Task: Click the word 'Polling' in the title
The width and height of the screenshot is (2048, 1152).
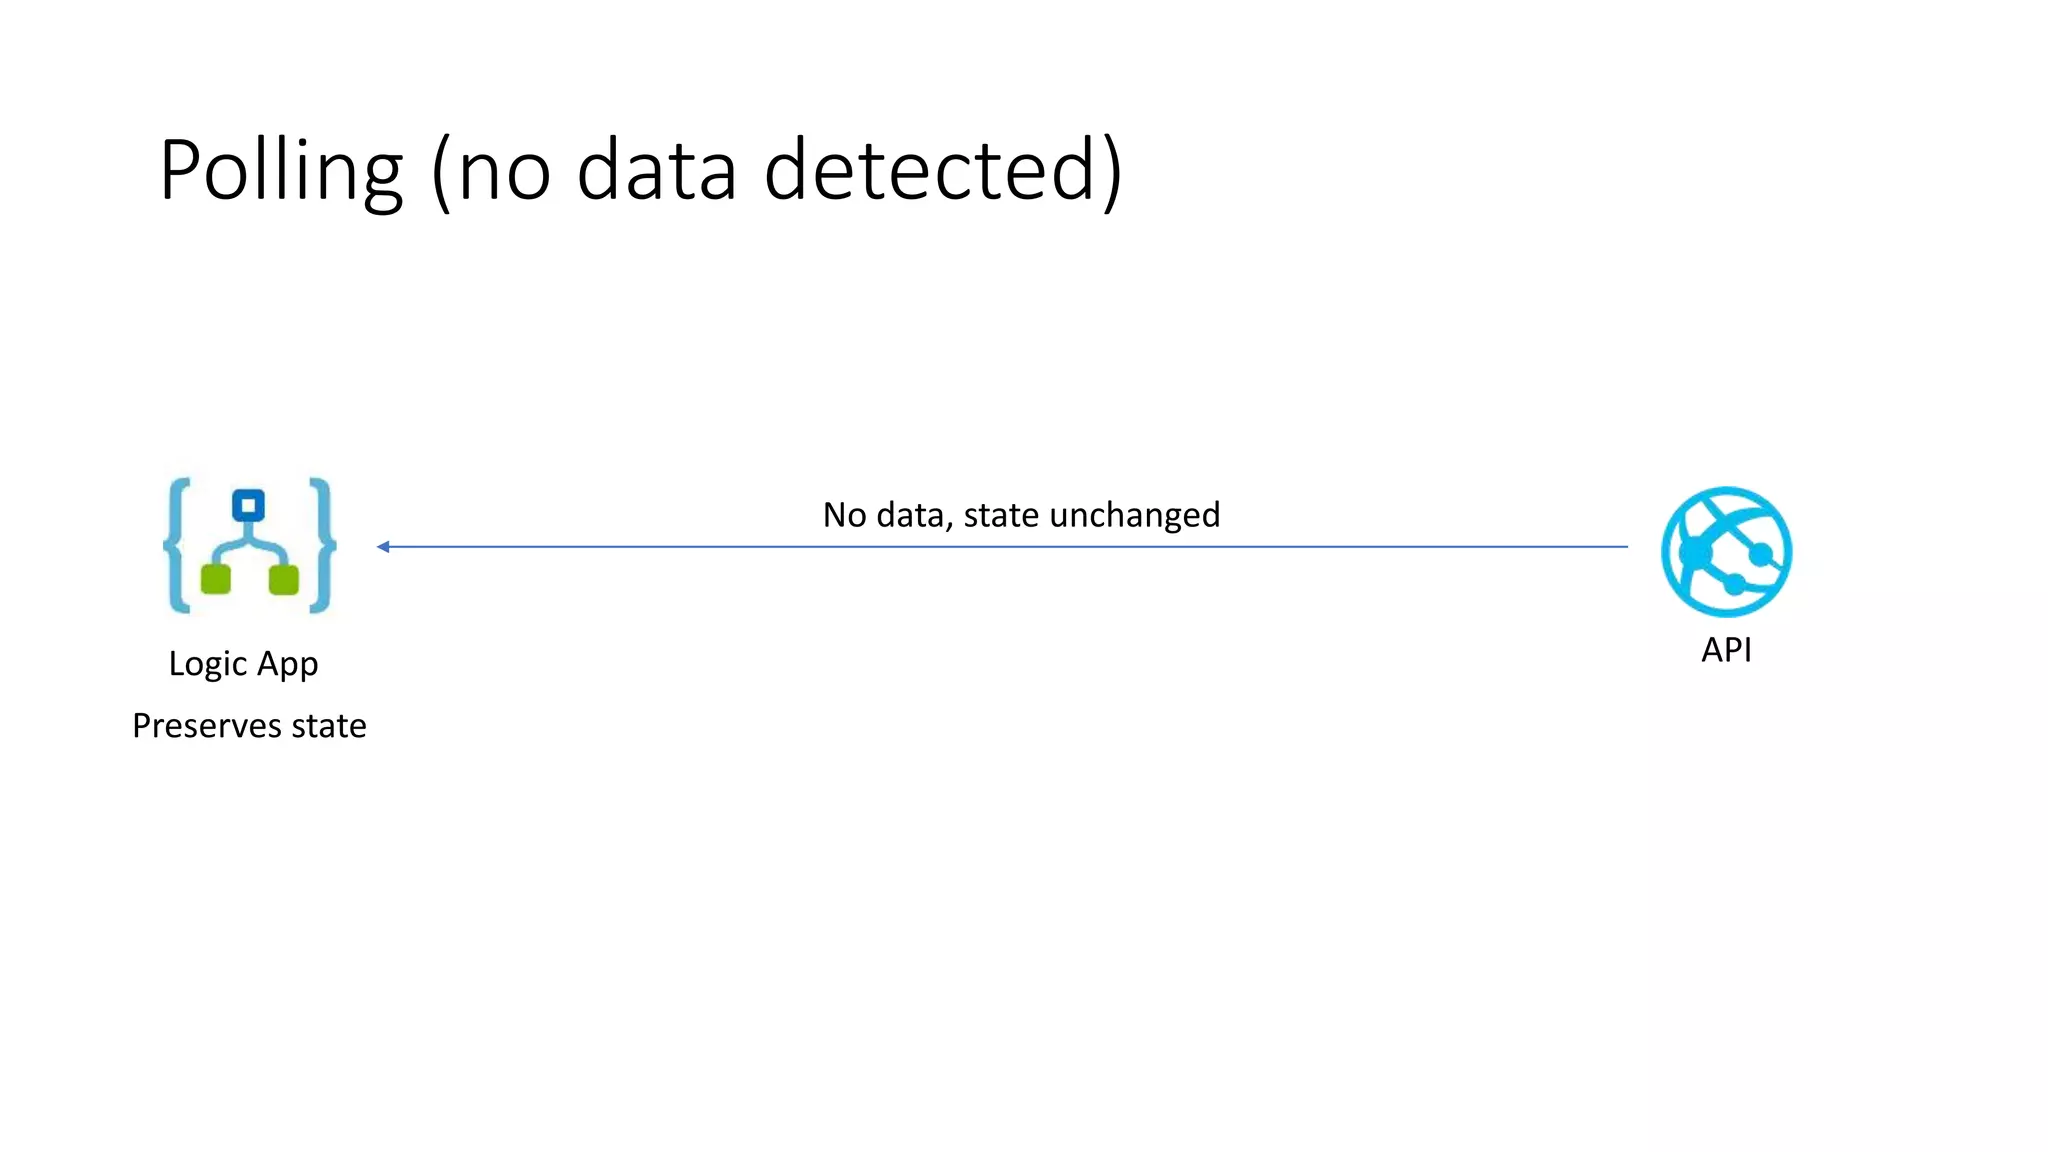Action: pos(281,170)
